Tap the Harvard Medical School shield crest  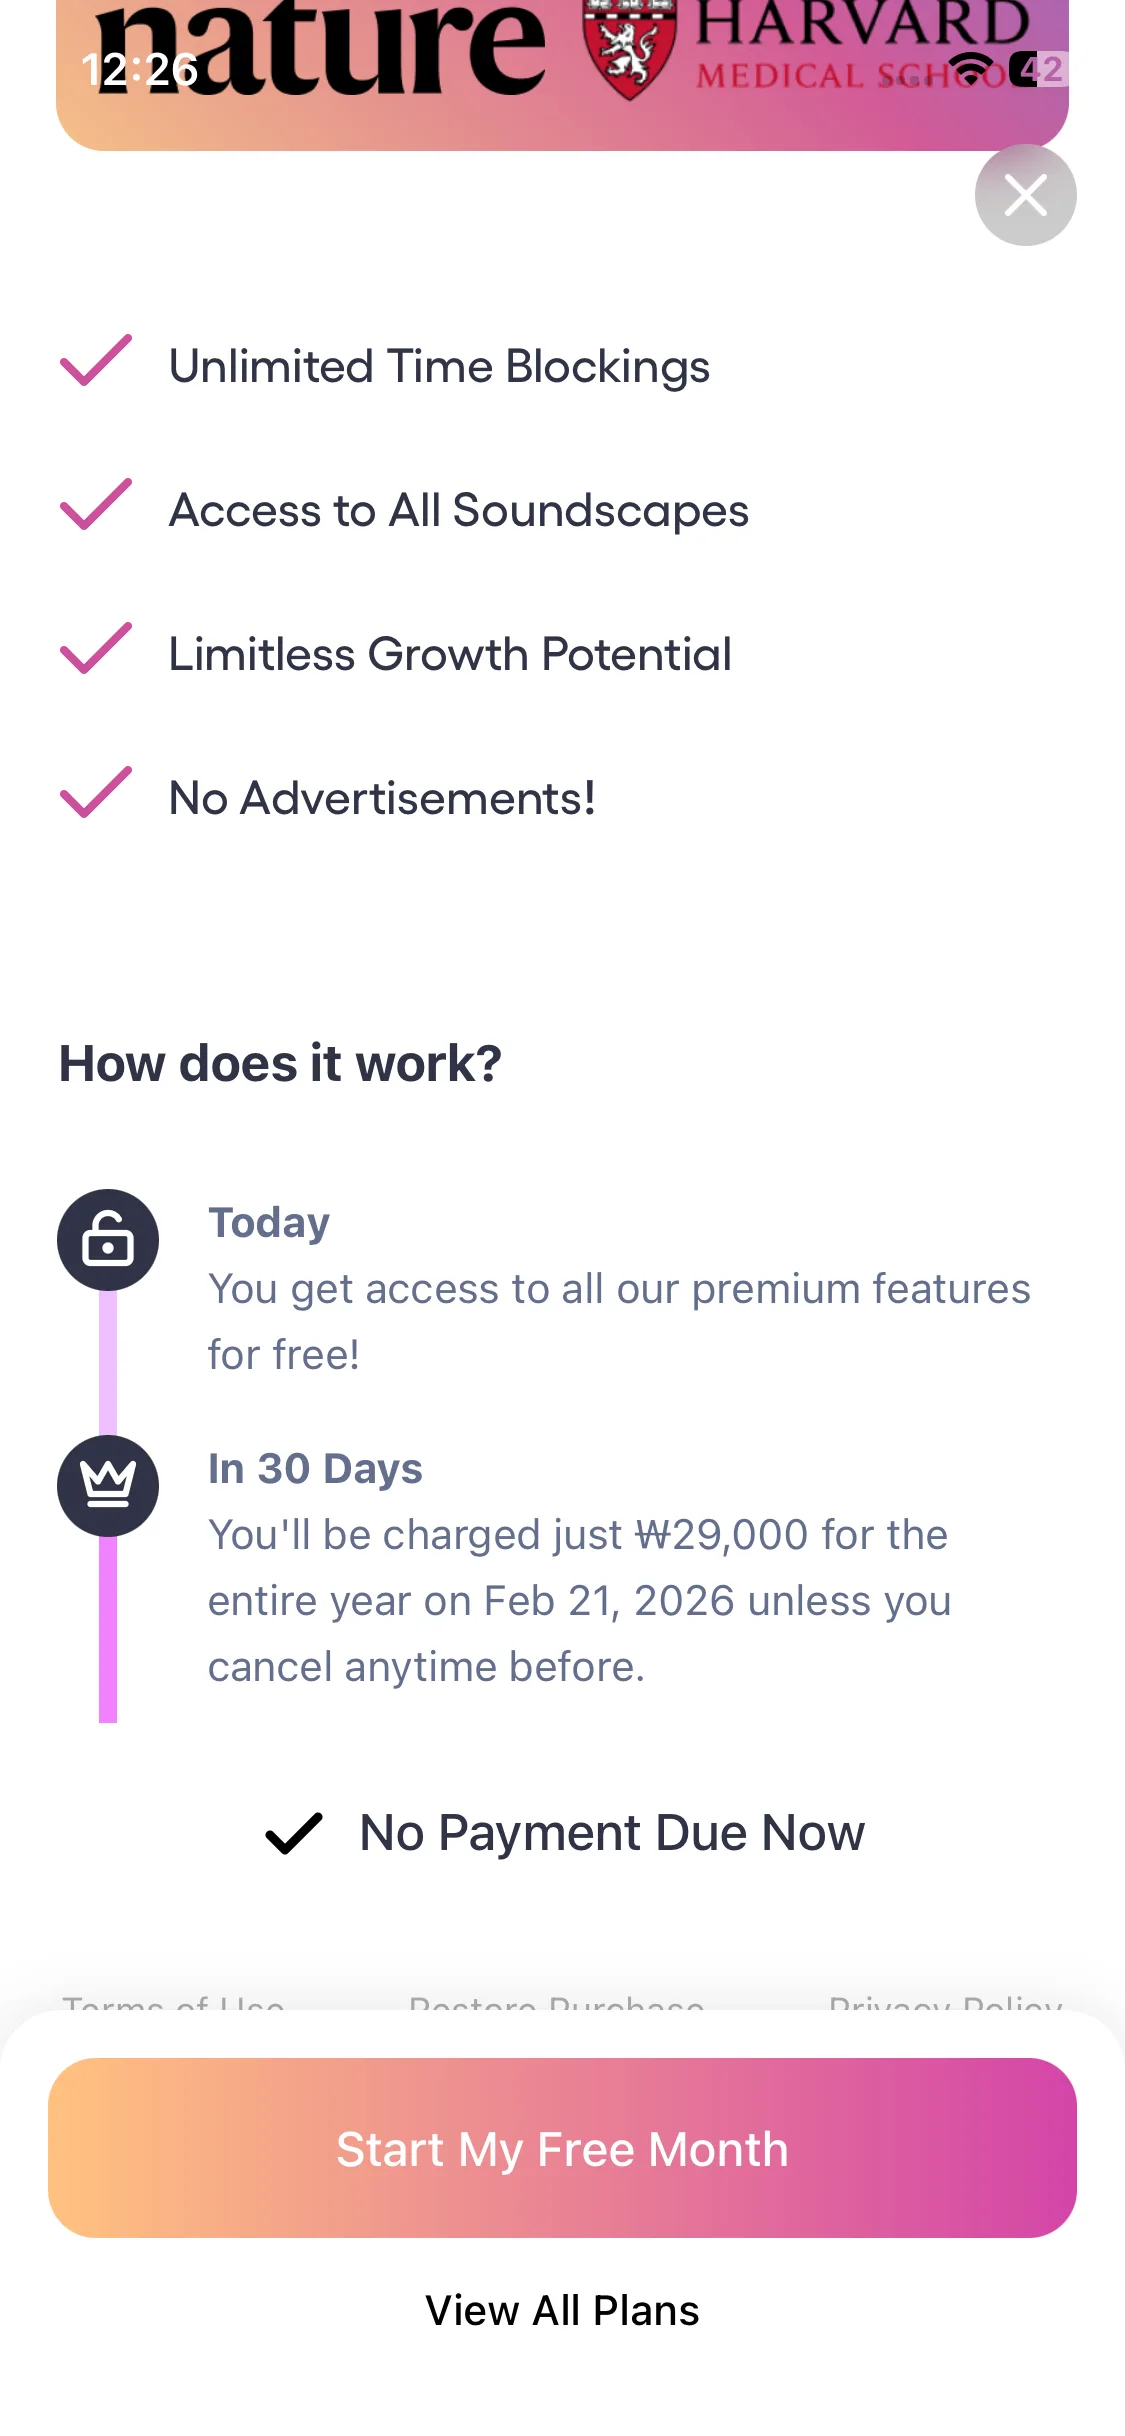click(628, 50)
